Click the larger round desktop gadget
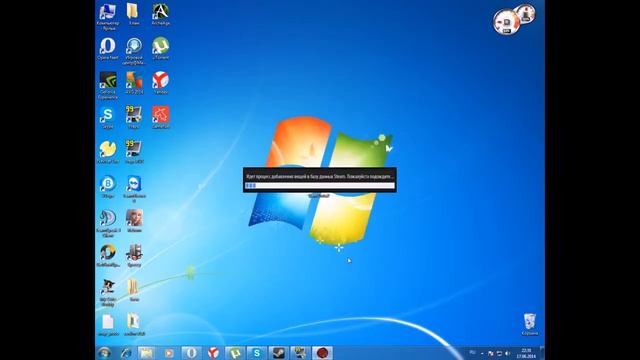Viewport: 640px width, 360px height. pyautogui.click(x=506, y=22)
